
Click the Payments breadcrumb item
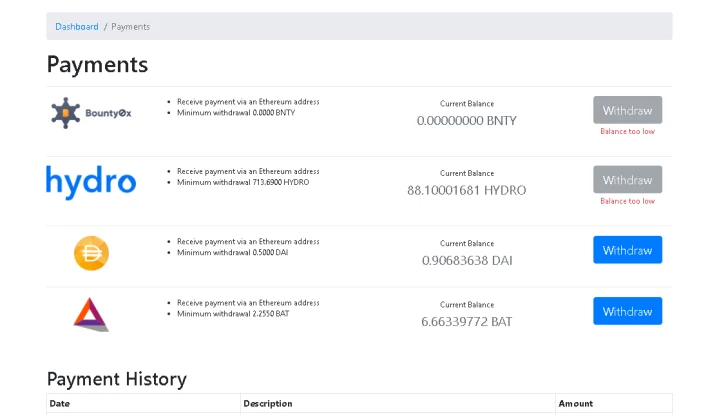click(x=130, y=27)
